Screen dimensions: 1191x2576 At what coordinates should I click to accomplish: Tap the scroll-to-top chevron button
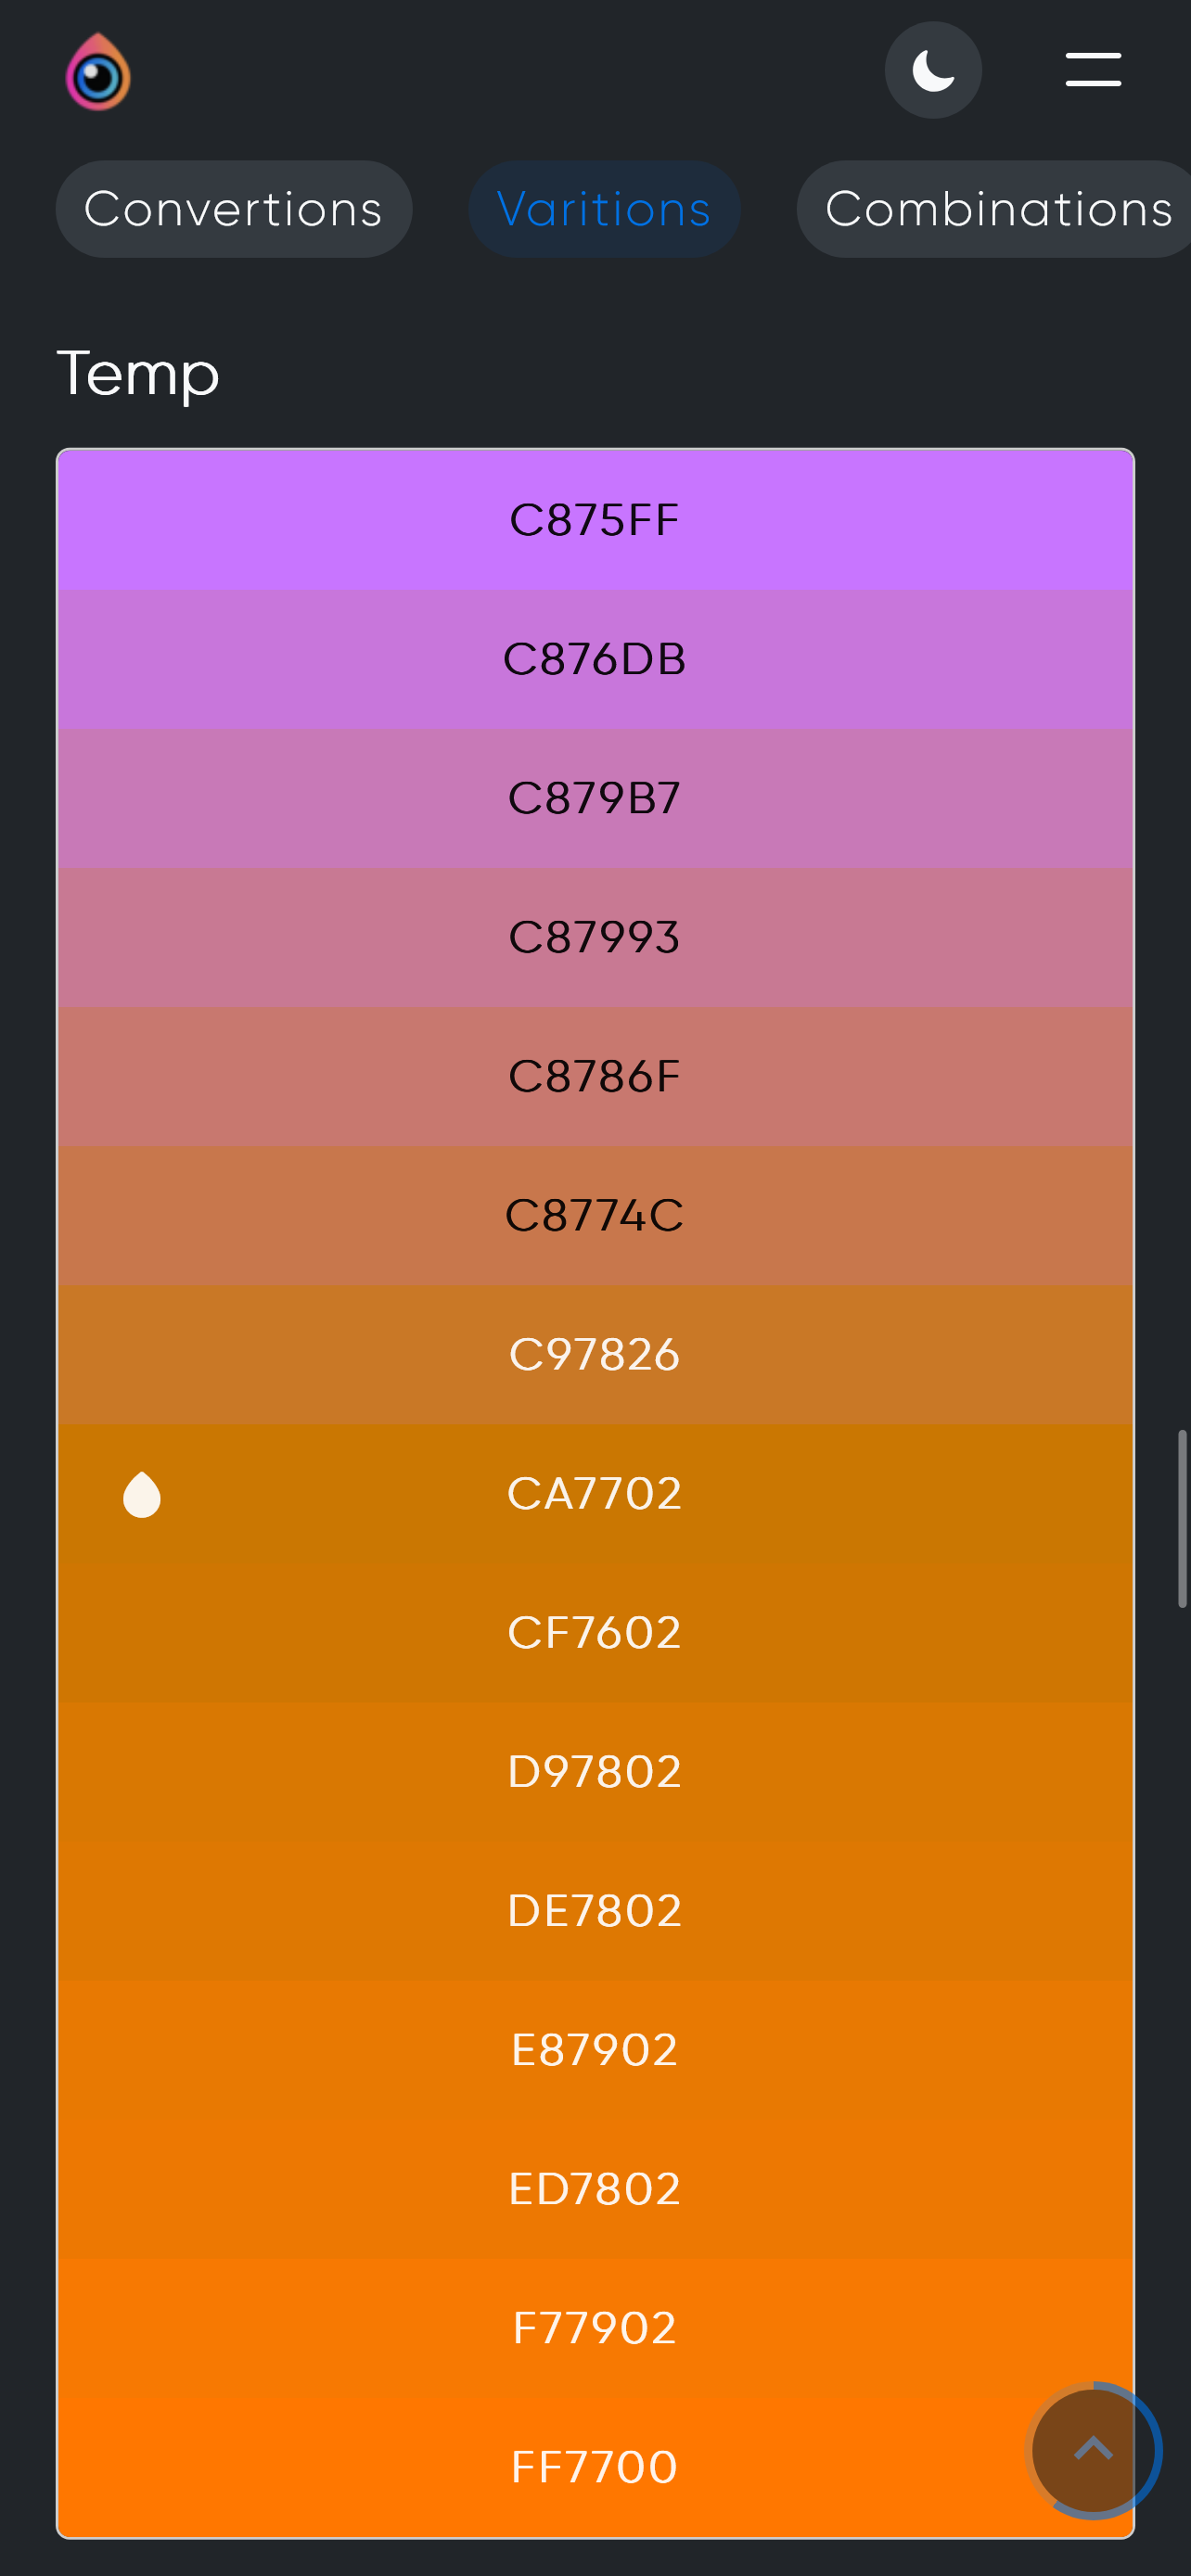click(1093, 2450)
